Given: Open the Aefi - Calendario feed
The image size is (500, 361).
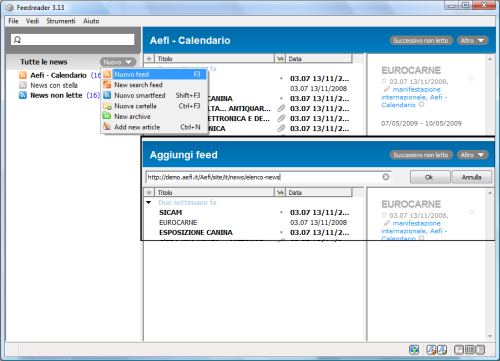Looking at the screenshot, I should coord(58,75).
